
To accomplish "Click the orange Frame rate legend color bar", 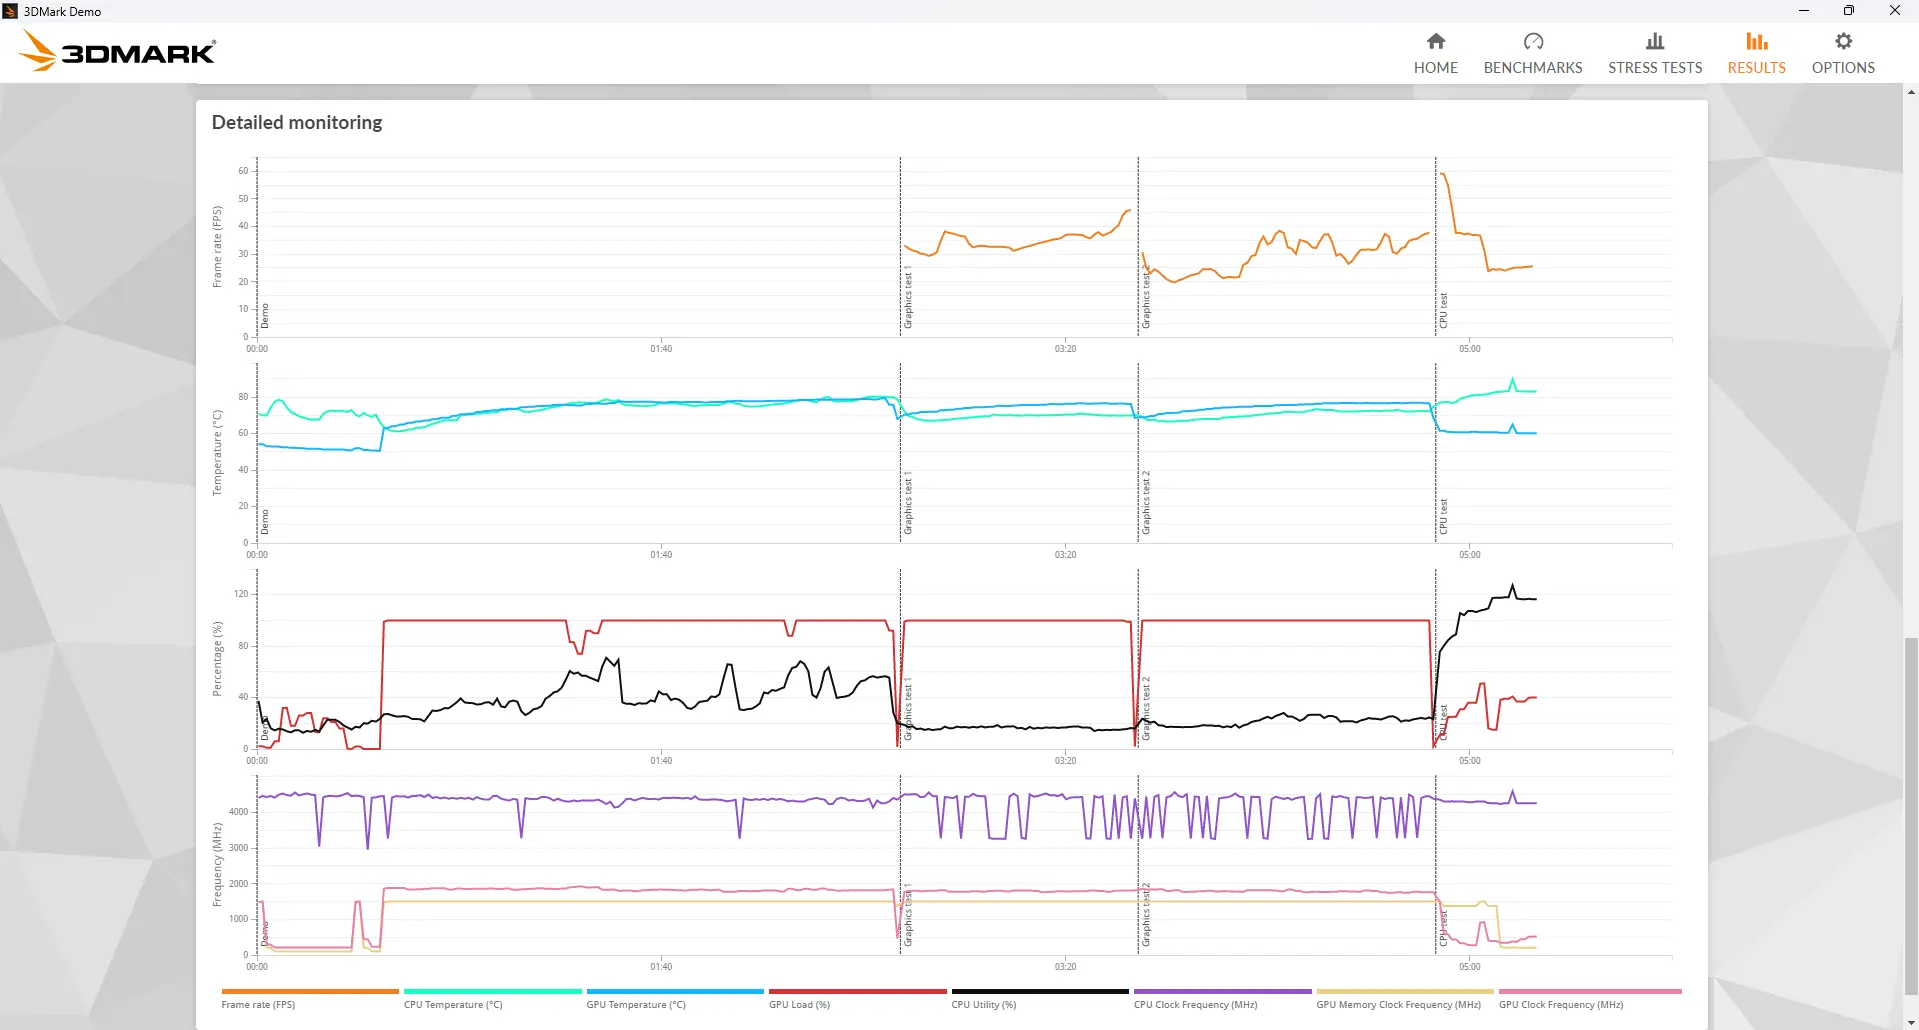I will tap(310, 991).
